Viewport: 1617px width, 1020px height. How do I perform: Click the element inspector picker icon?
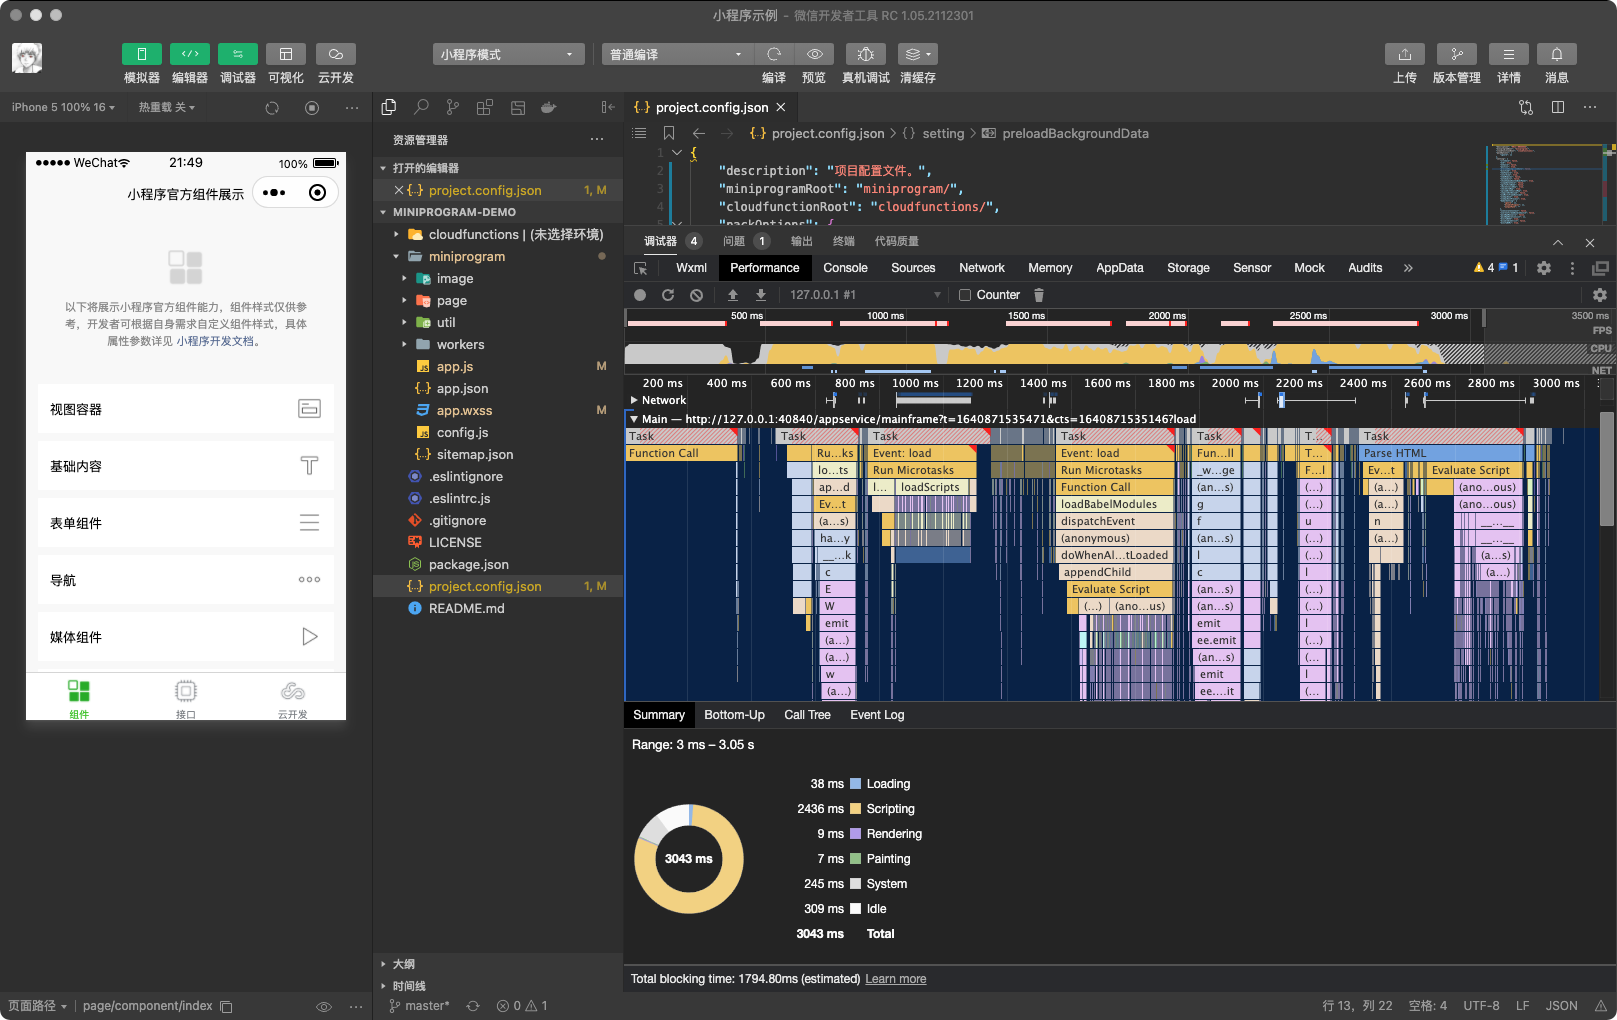coord(641,268)
